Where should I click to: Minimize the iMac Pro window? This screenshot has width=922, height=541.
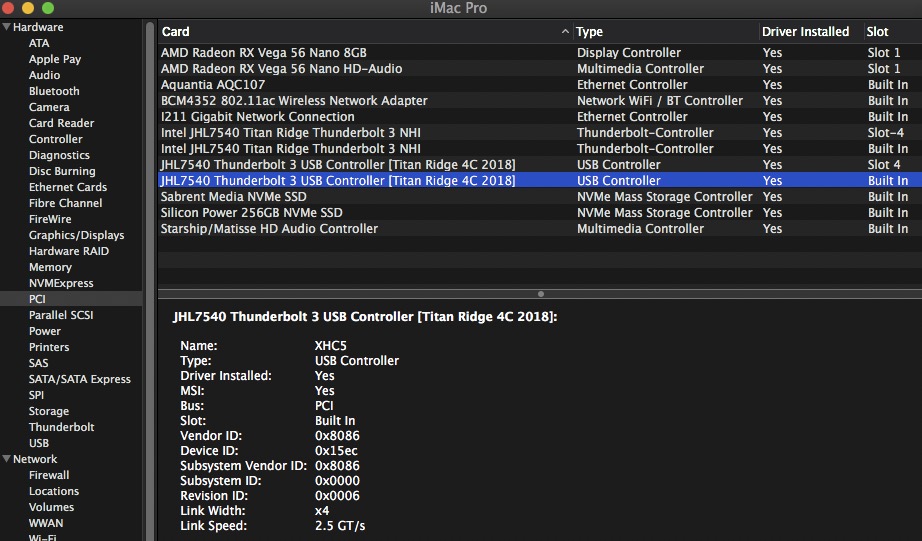pyautogui.click(x=28, y=8)
